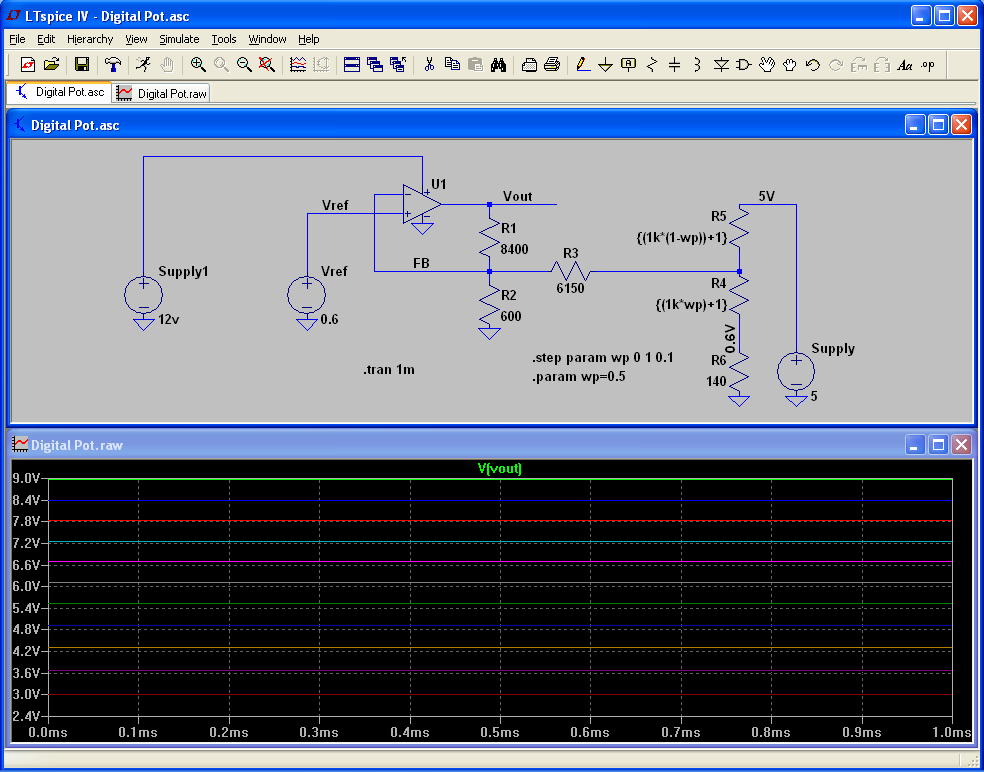Zoom out with the minus magnifier icon
The image size is (984, 772).
point(244,64)
